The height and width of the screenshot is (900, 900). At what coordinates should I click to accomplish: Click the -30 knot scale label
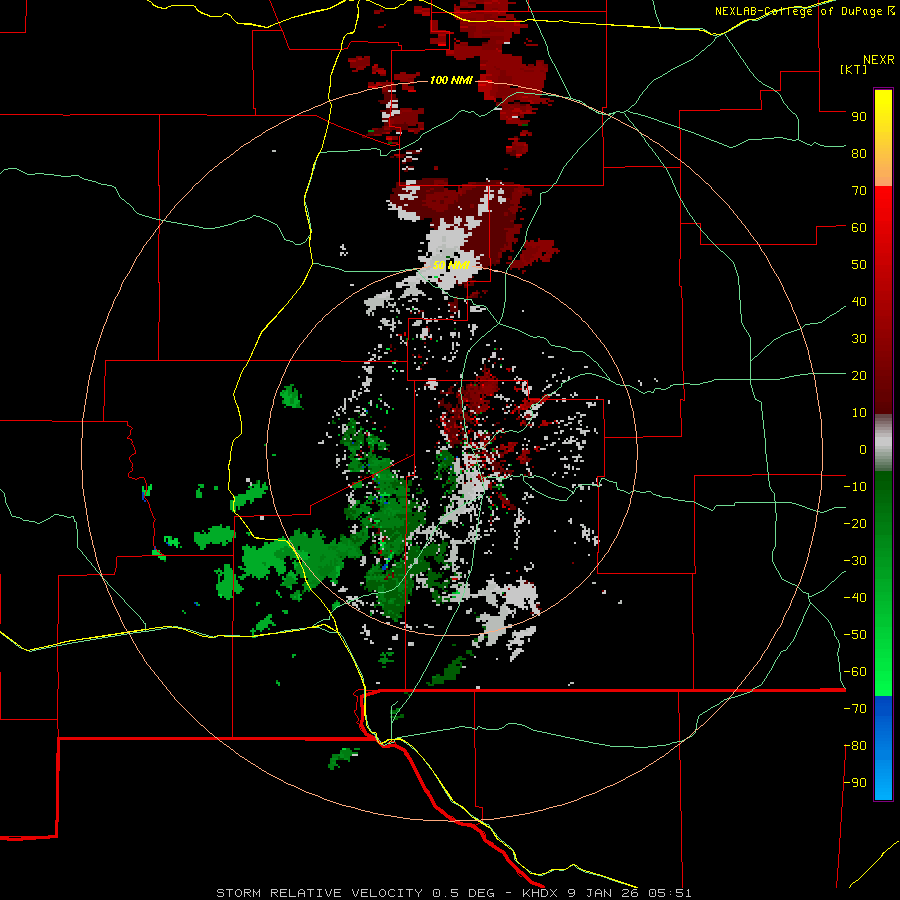855,561
